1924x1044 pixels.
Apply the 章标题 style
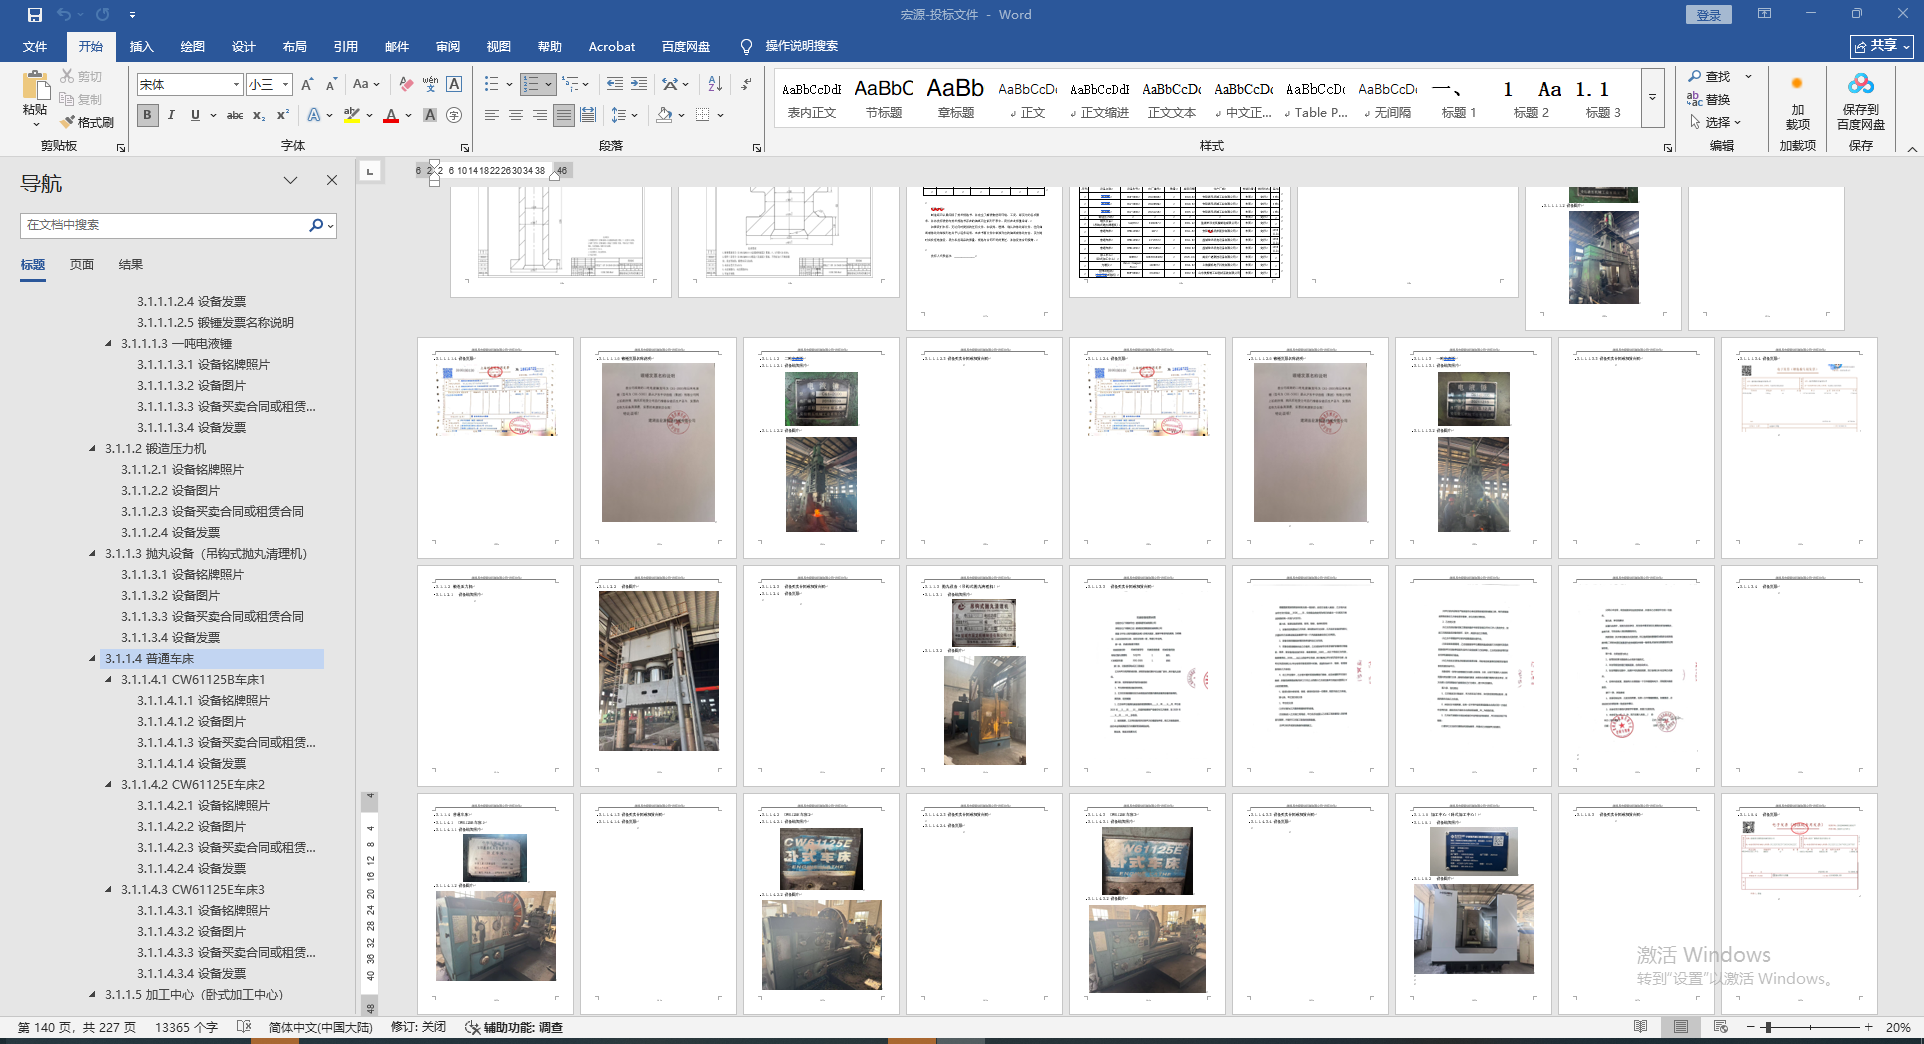pyautogui.click(x=956, y=99)
